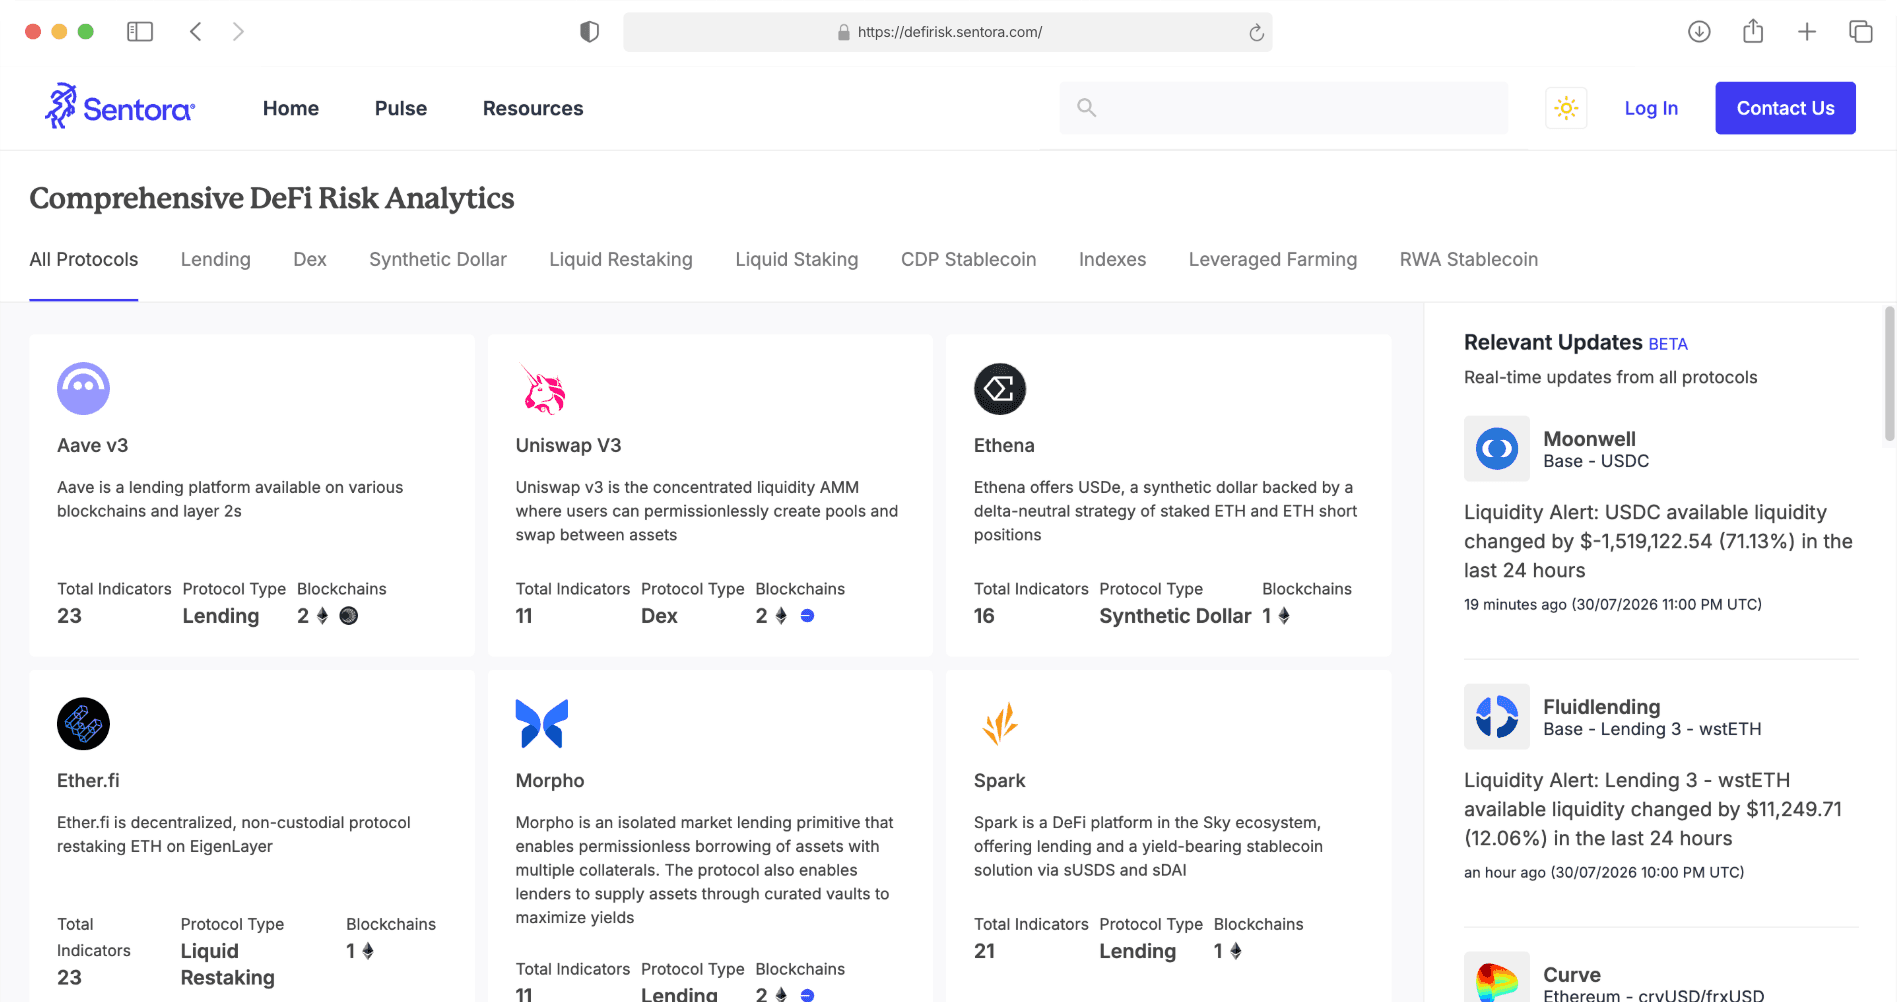Click the Log In link
Image resolution: width=1897 pixels, height=1002 pixels.
tap(1651, 108)
